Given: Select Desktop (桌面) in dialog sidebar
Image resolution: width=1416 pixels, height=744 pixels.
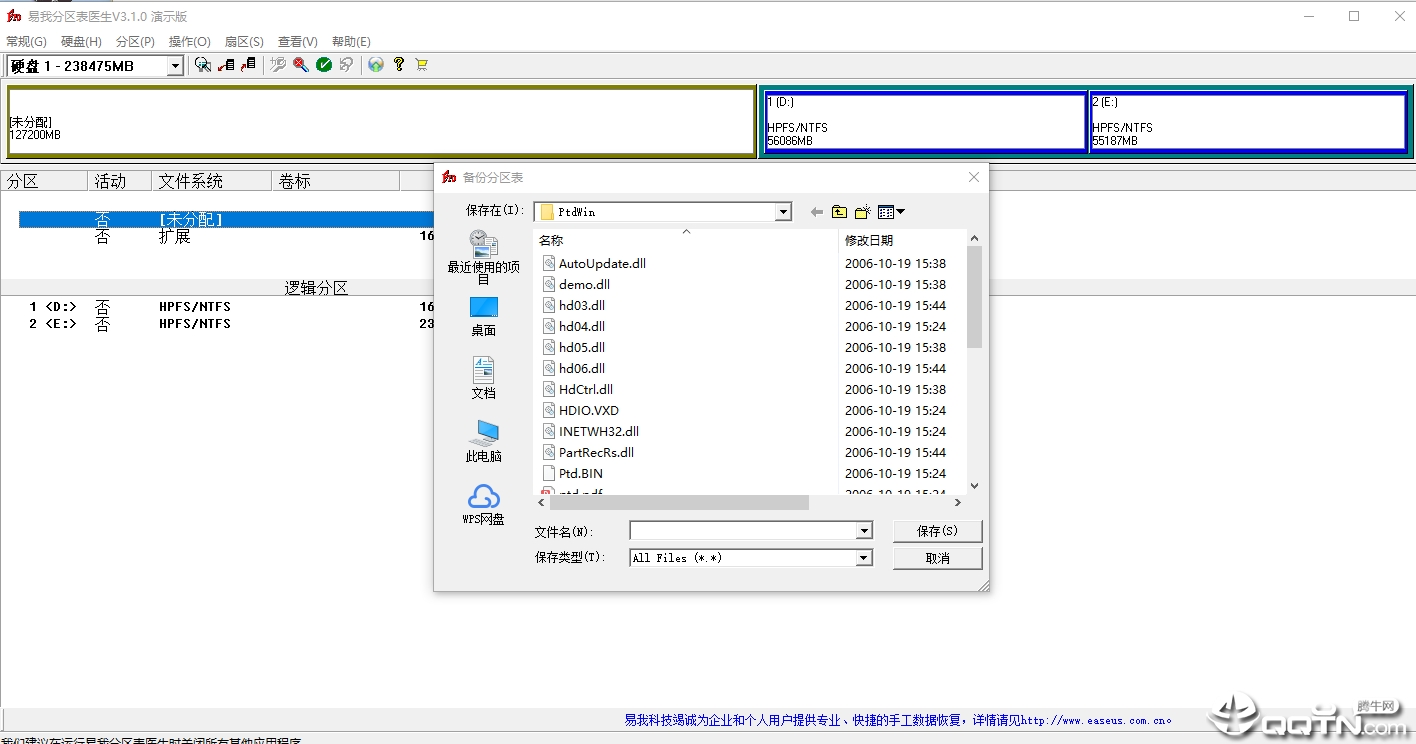Looking at the screenshot, I should click(x=484, y=317).
